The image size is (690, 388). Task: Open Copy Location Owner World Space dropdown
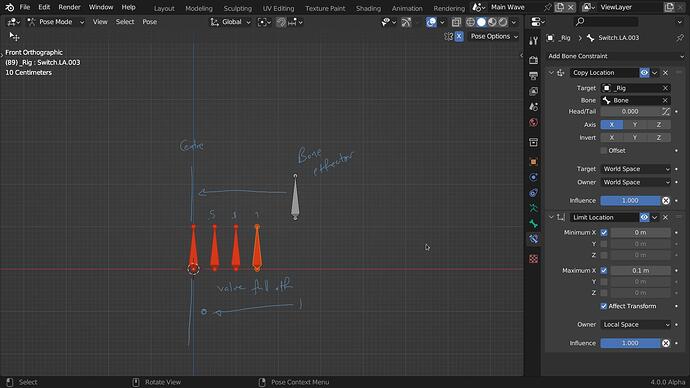click(x=636, y=182)
